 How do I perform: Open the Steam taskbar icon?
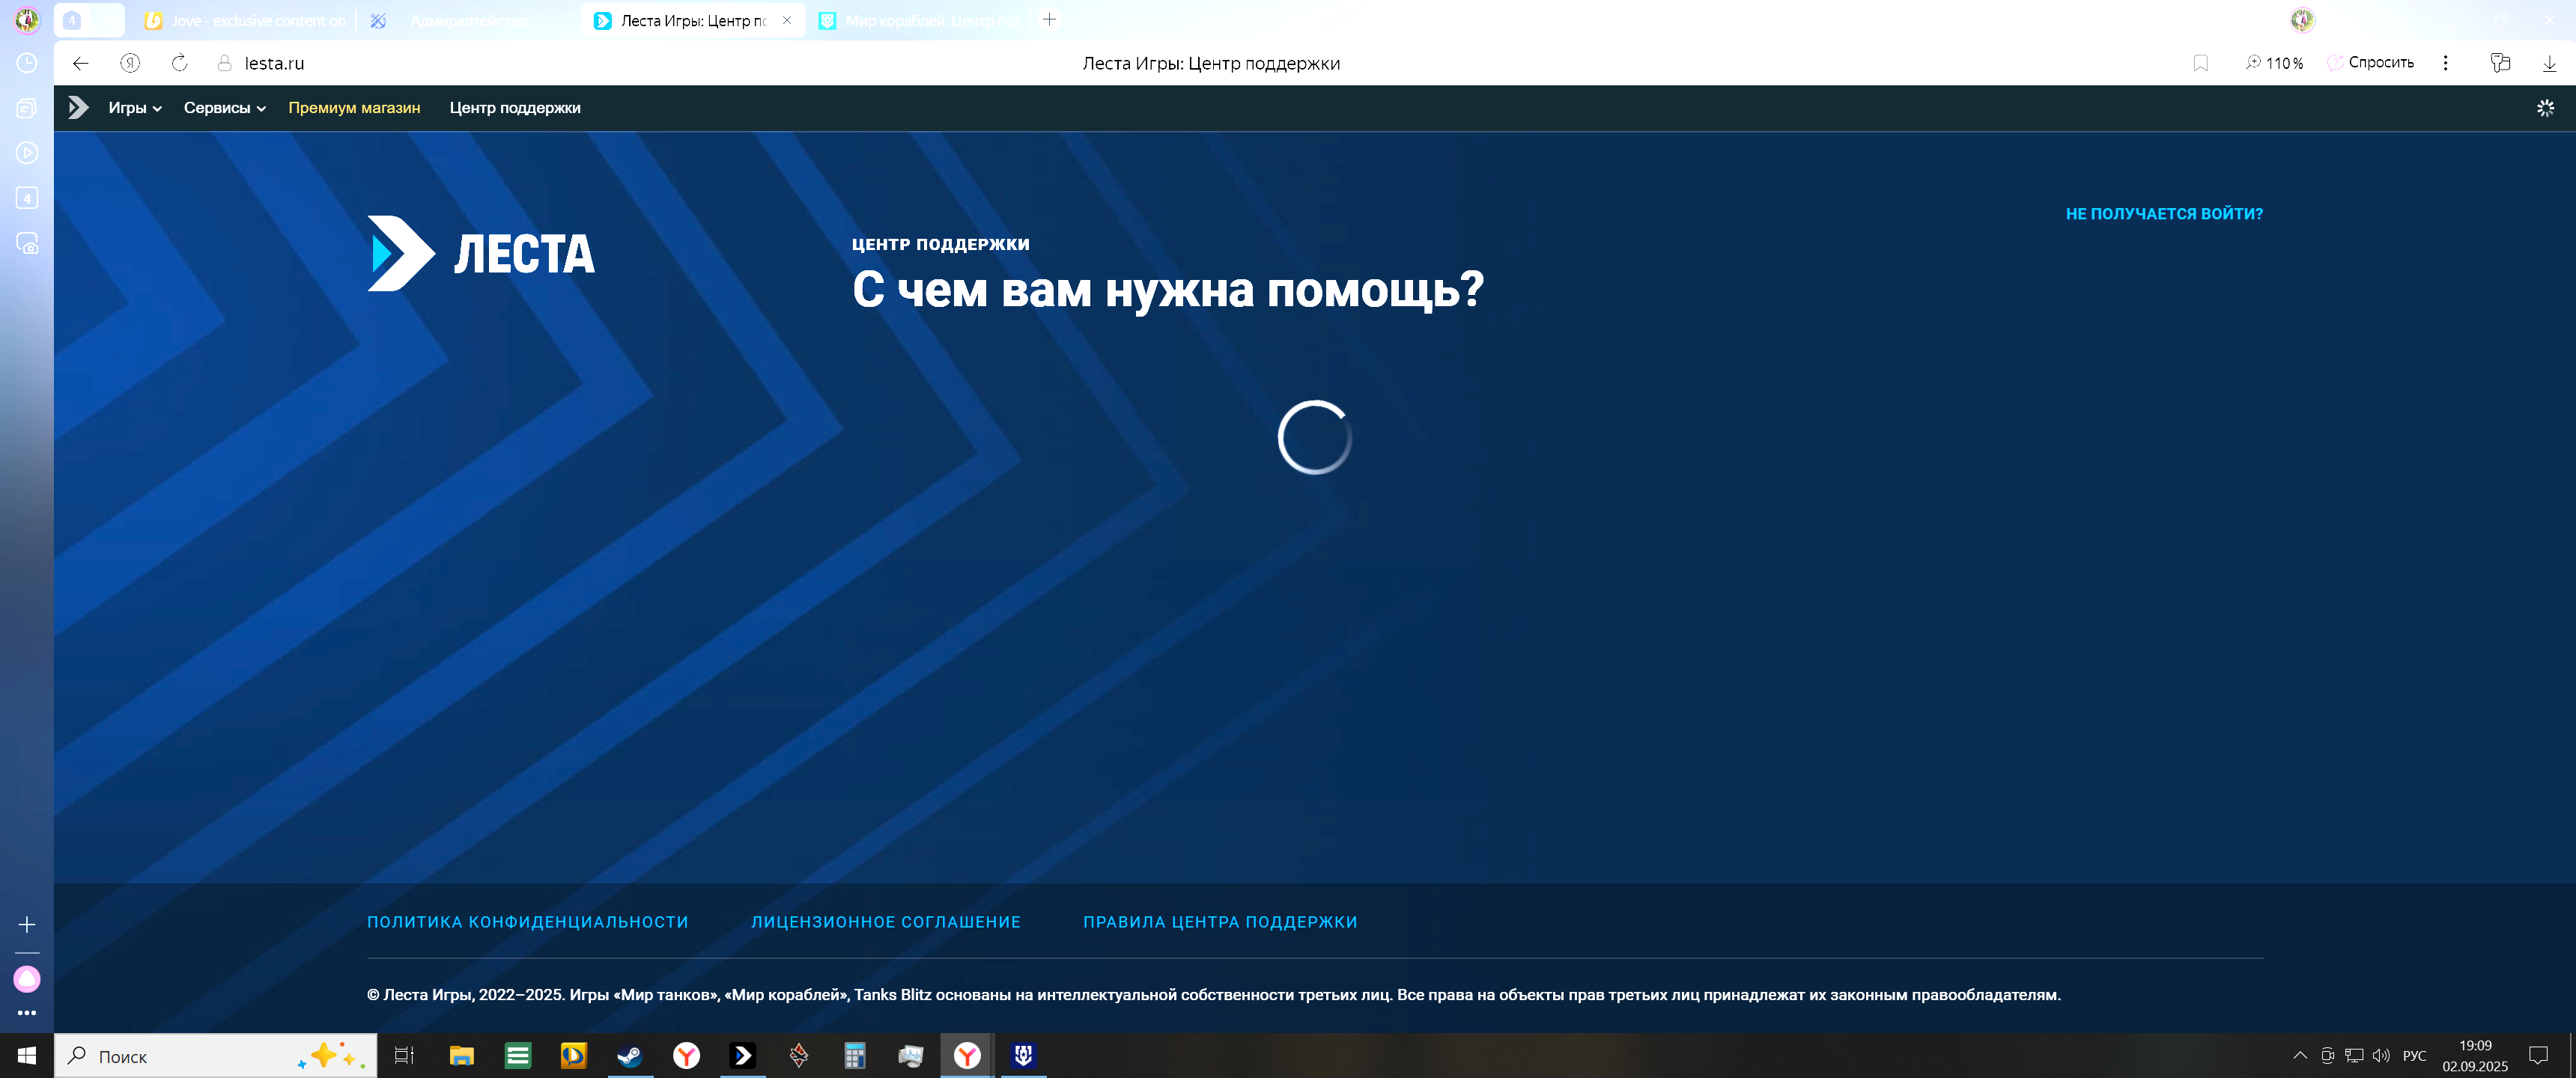point(630,1055)
